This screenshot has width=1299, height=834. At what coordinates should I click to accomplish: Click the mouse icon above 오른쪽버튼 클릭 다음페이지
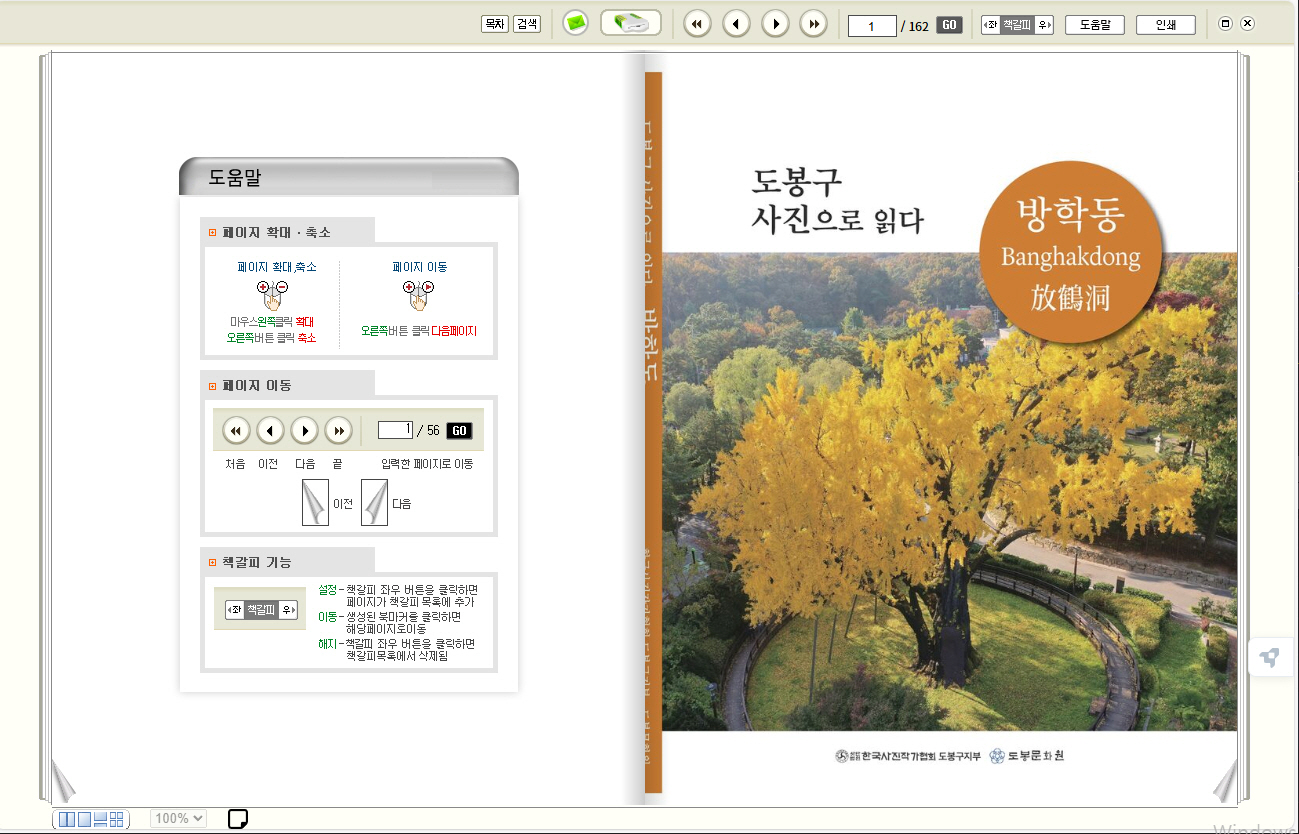point(418,295)
